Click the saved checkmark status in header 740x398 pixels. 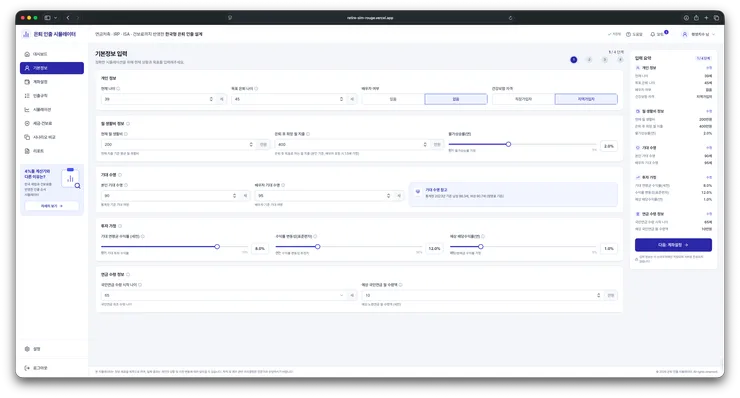click(x=614, y=34)
